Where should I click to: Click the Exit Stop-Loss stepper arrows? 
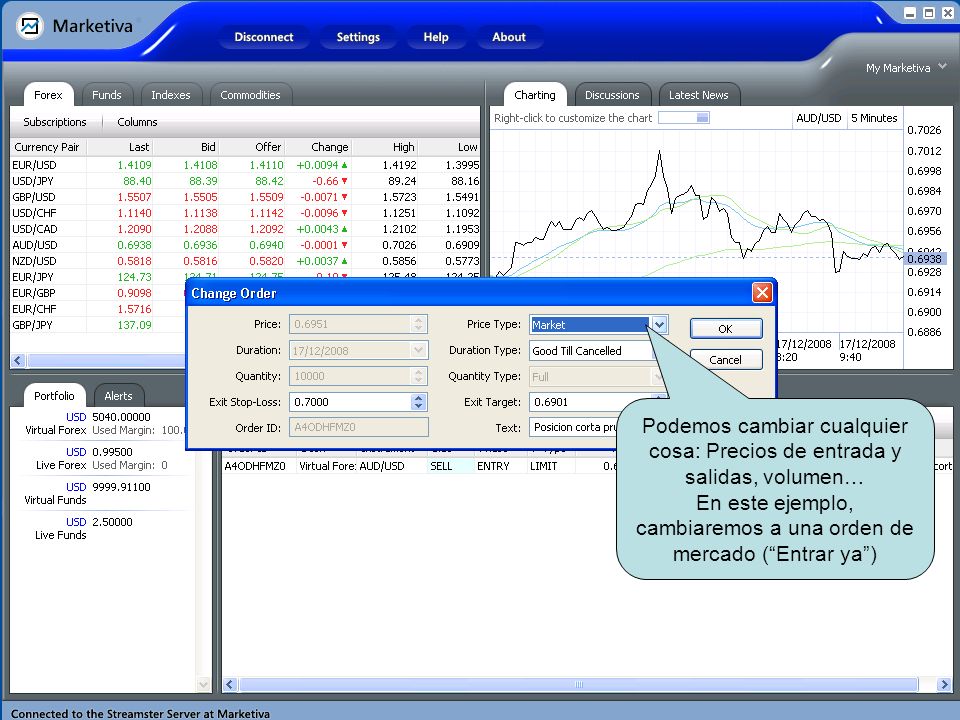click(418, 402)
